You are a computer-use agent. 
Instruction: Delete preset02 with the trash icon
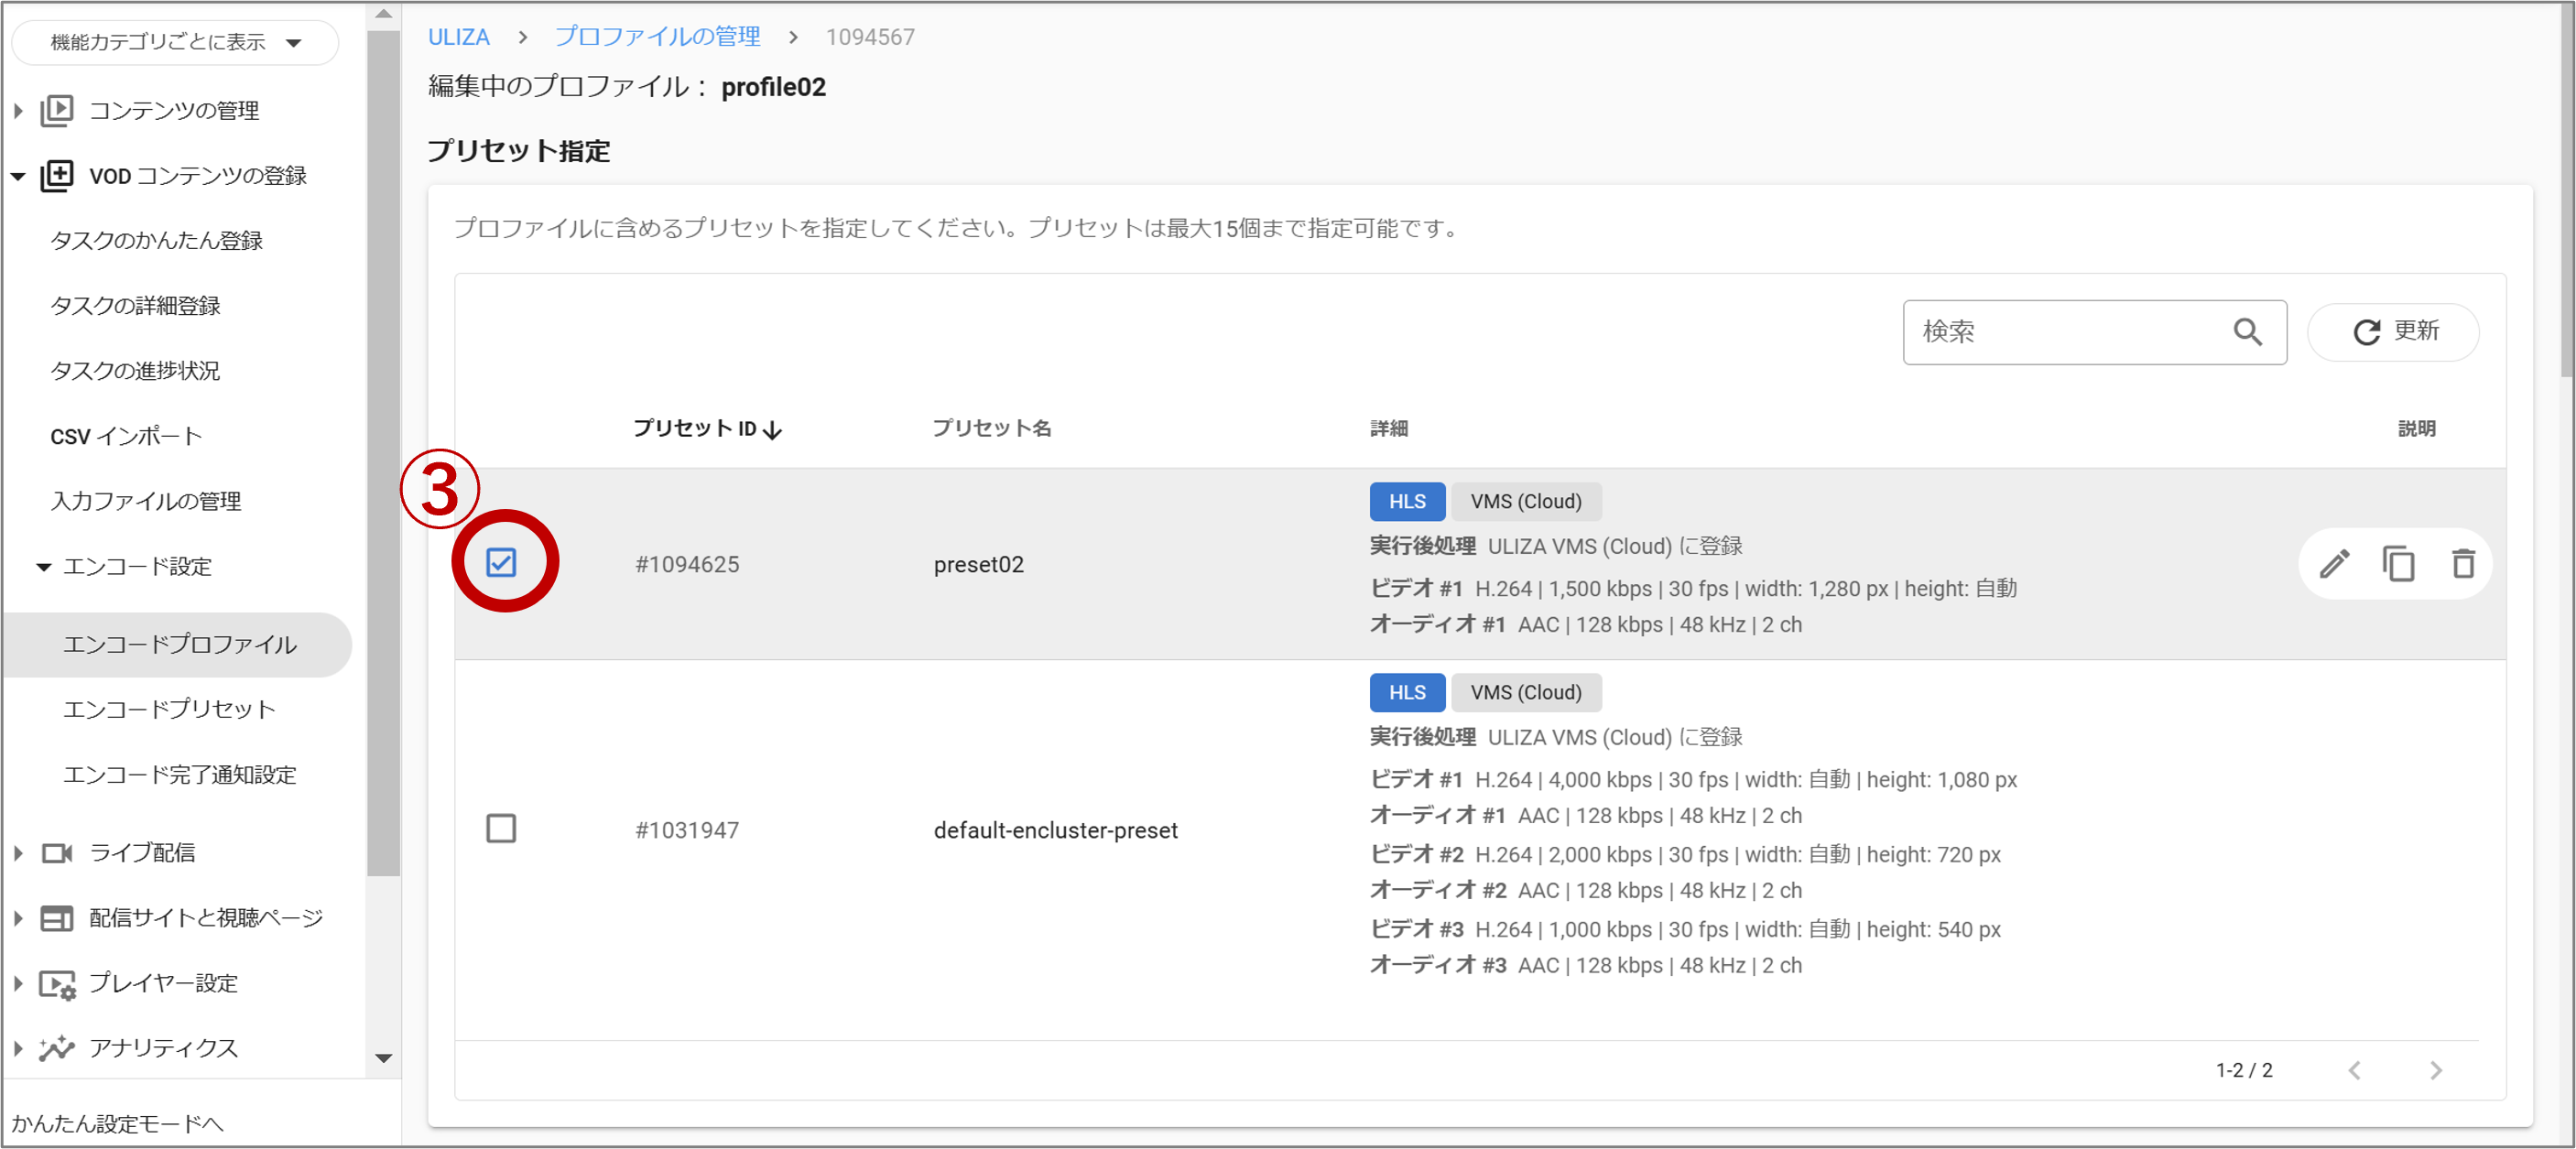tap(2463, 564)
